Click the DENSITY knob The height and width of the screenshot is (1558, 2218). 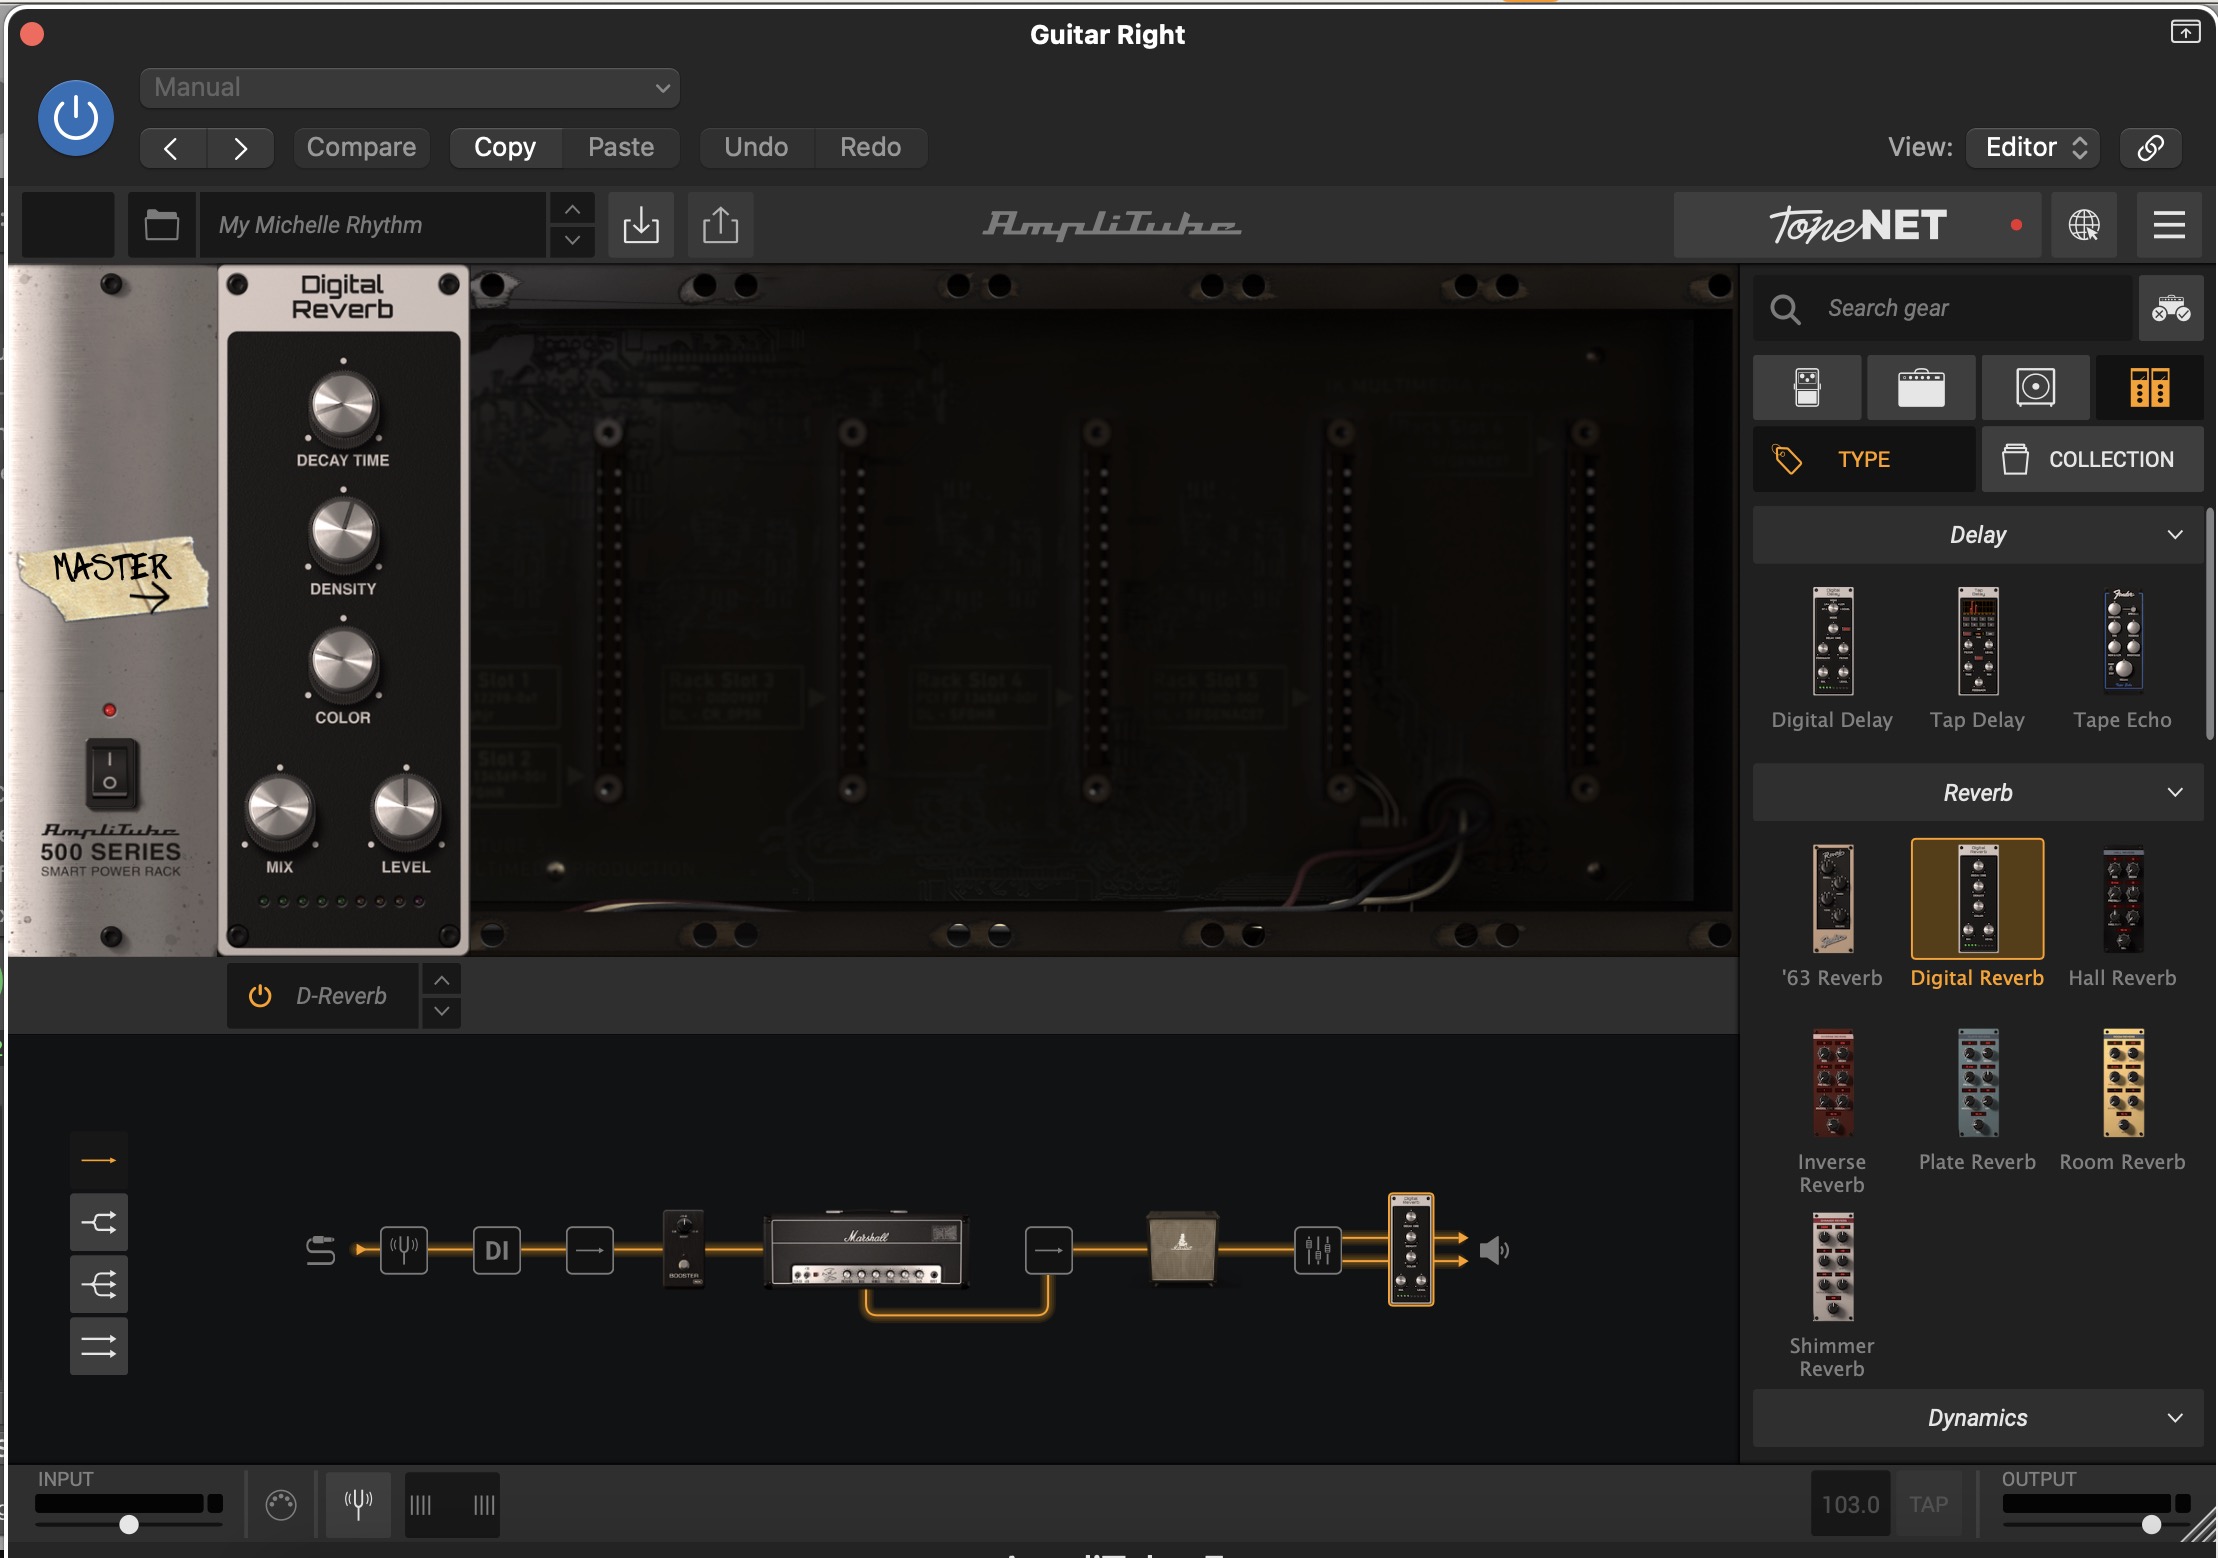[x=343, y=534]
